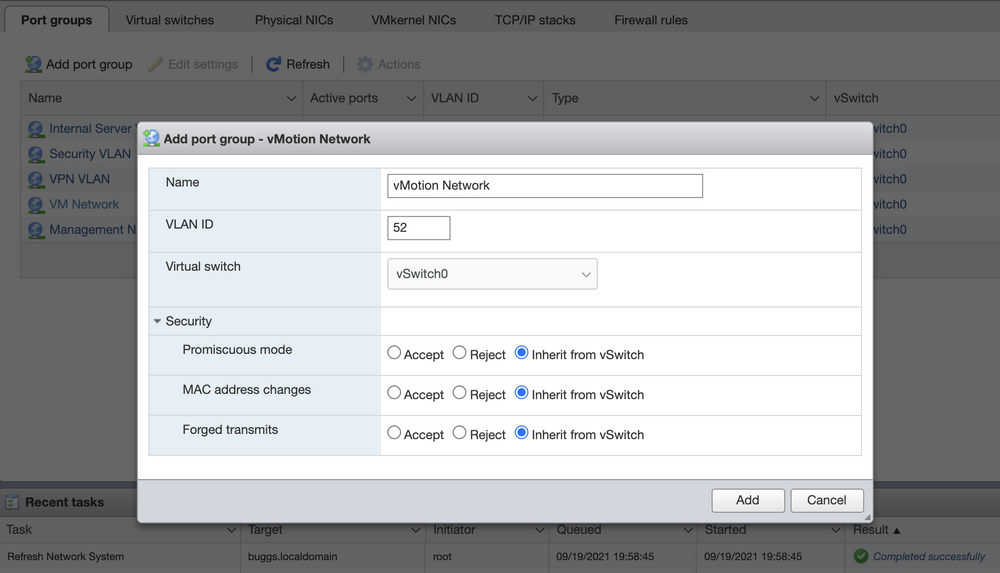Open the VPN VLAN port group link
Screen dimensions: 1000x573
tap(80, 179)
